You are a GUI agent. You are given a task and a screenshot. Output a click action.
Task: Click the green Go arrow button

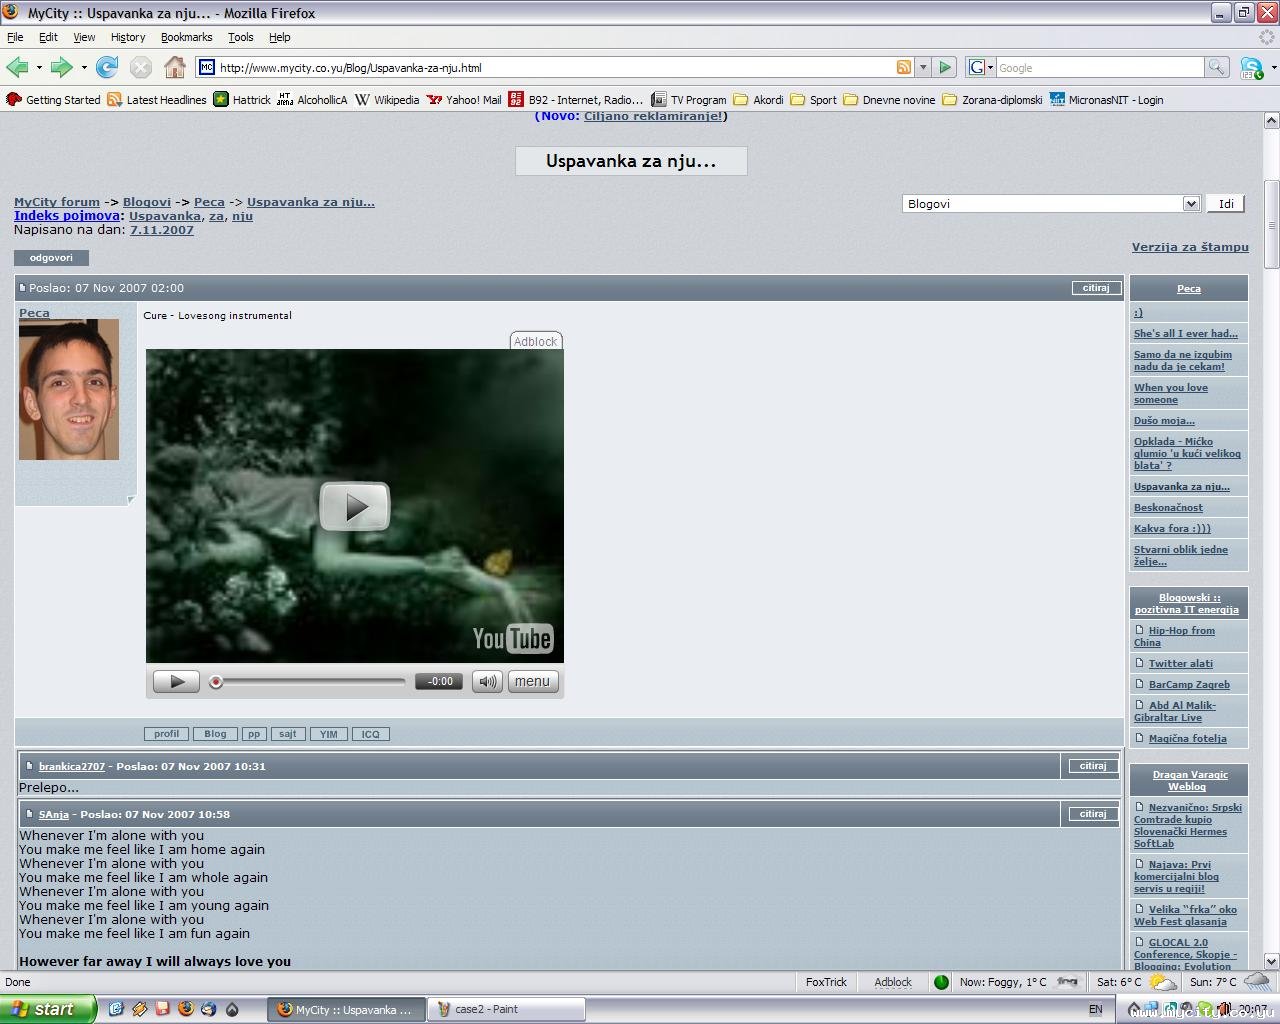point(945,67)
